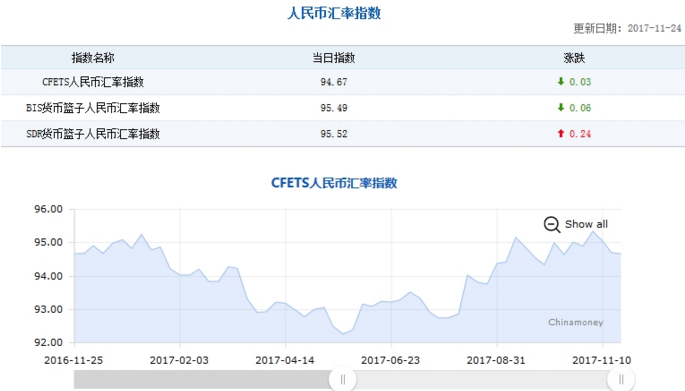Click the 2017-06-23 axis date label

click(x=391, y=360)
